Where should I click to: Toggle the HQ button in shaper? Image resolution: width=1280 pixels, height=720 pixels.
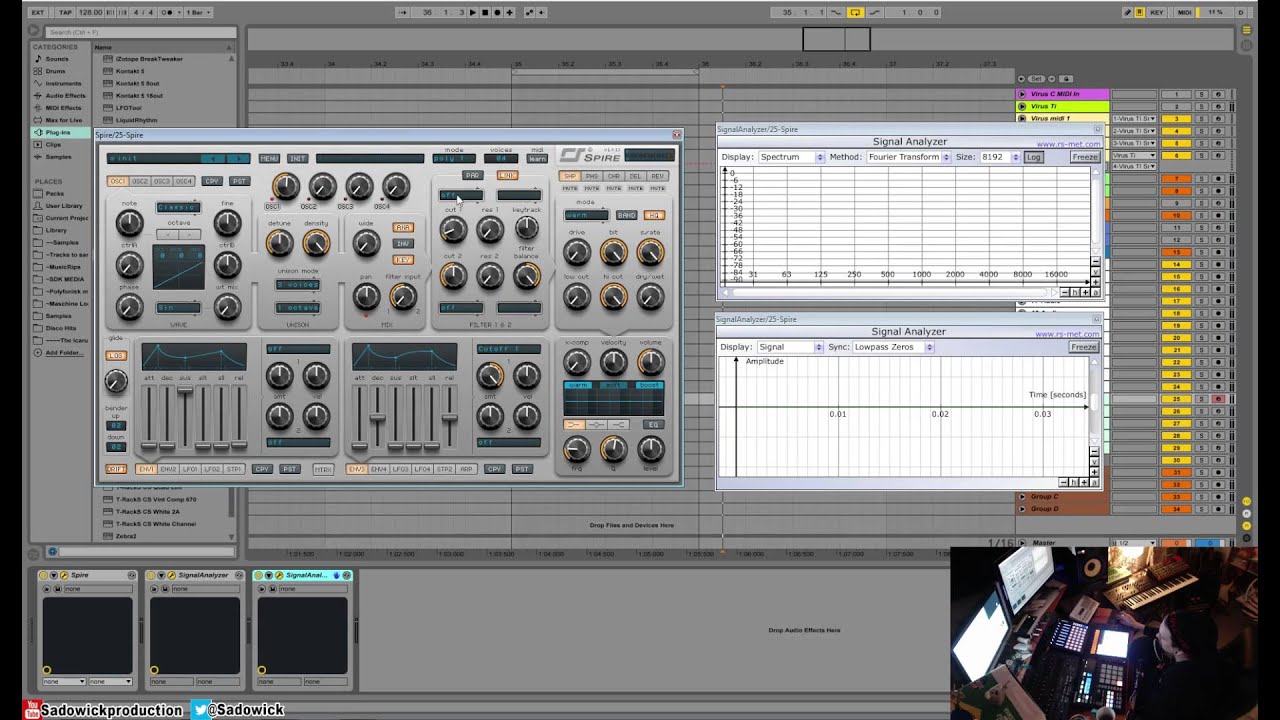655,215
